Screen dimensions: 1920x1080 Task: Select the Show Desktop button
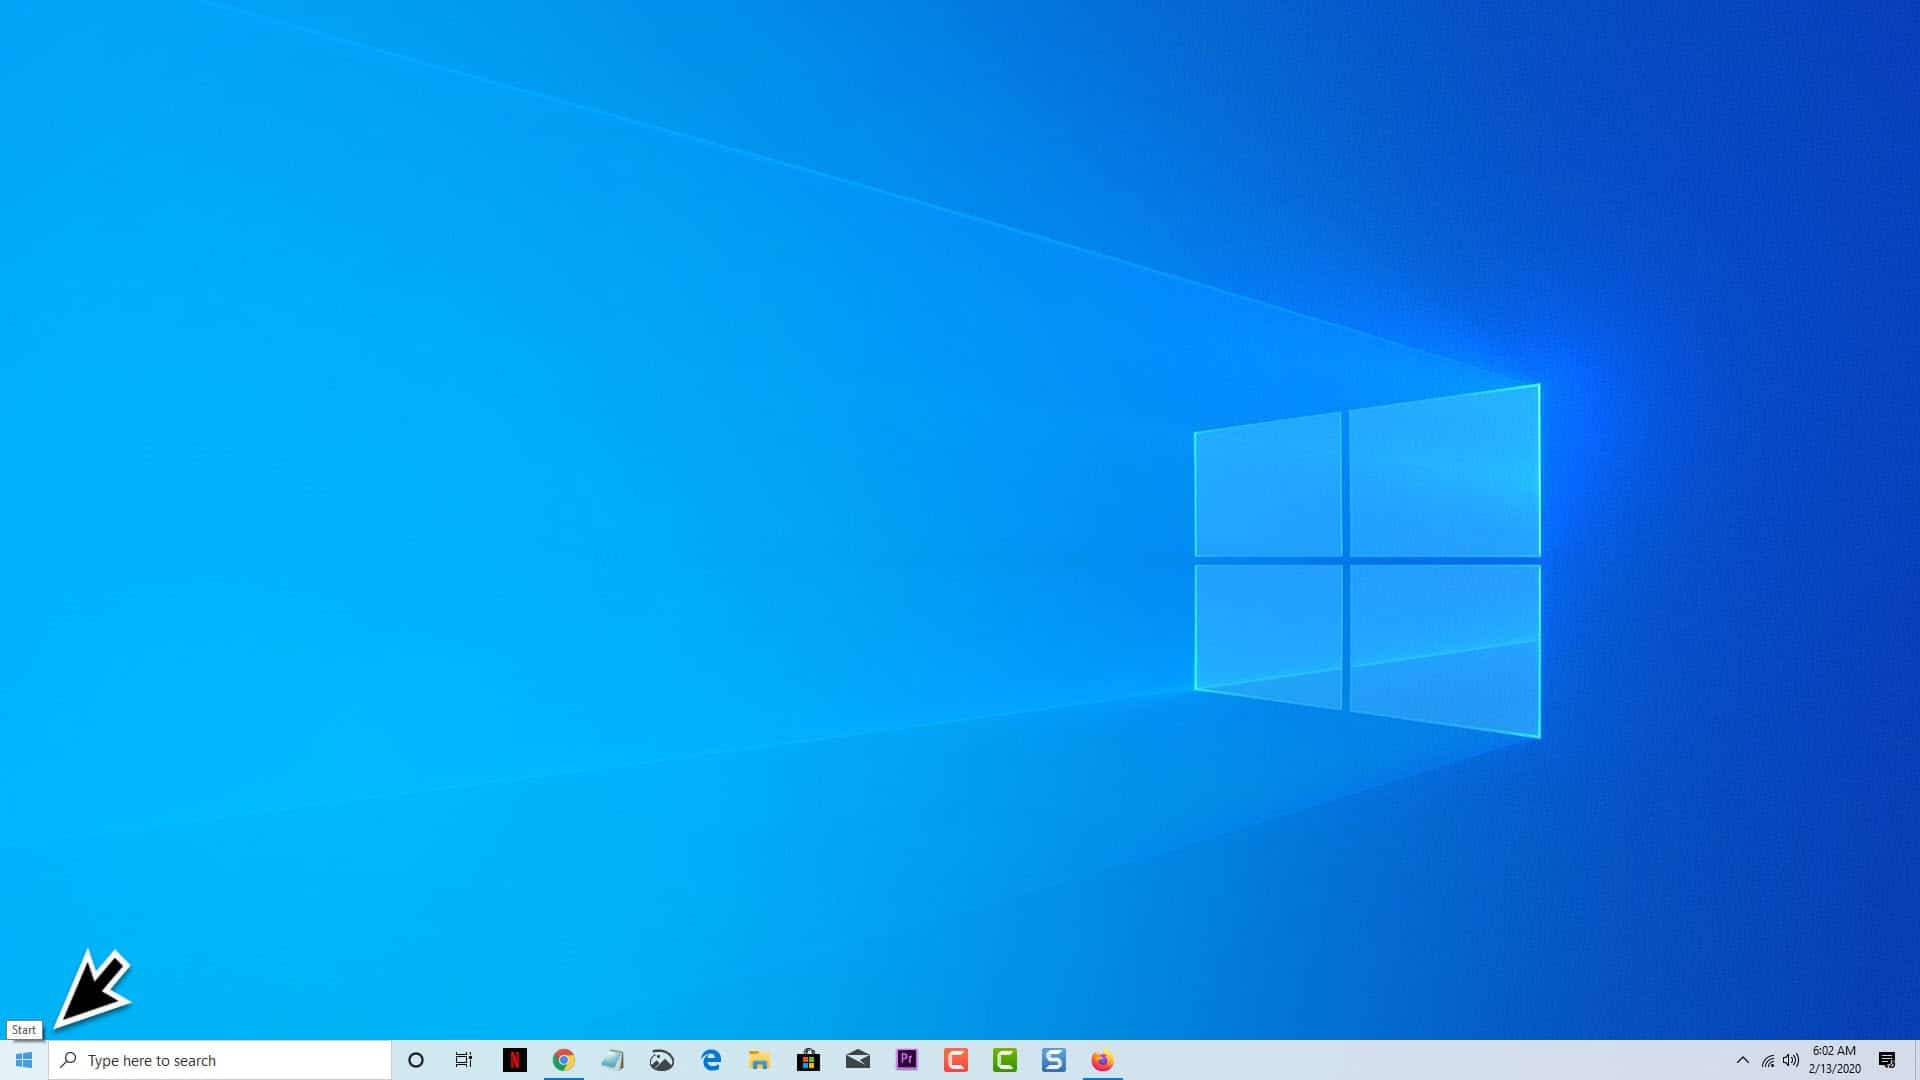(x=1916, y=1060)
